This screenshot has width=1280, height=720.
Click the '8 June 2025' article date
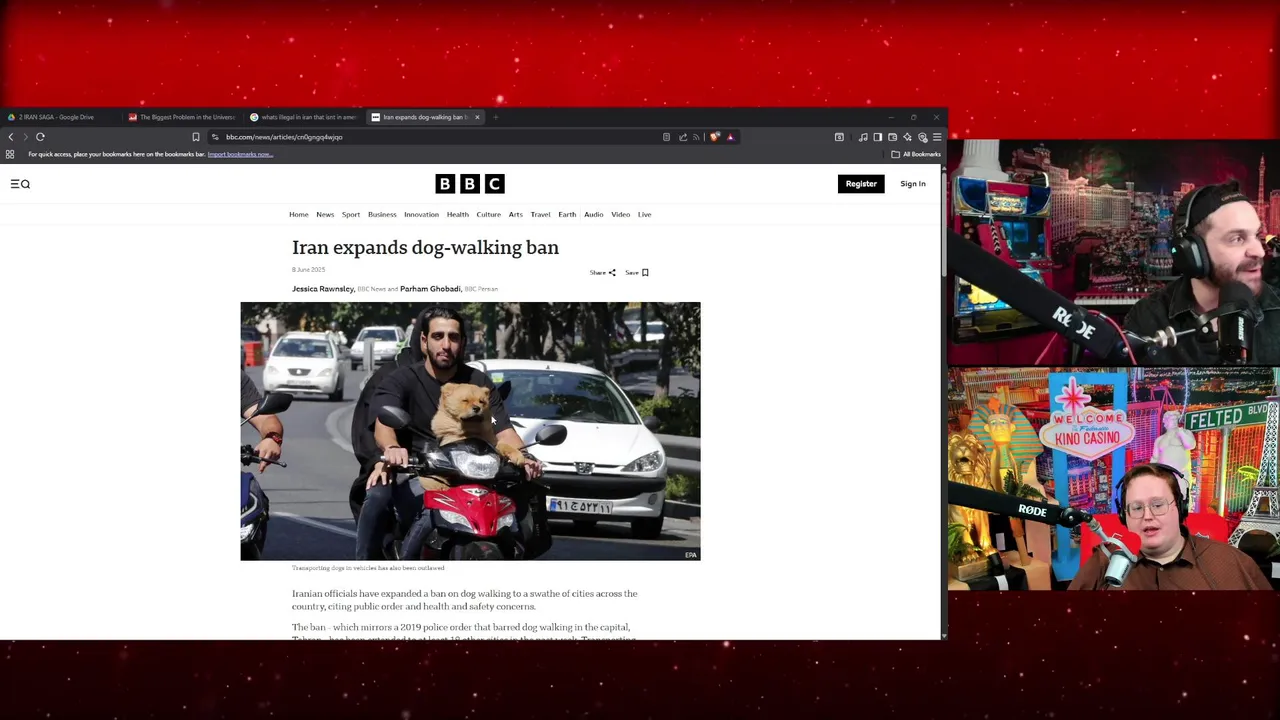click(x=308, y=270)
